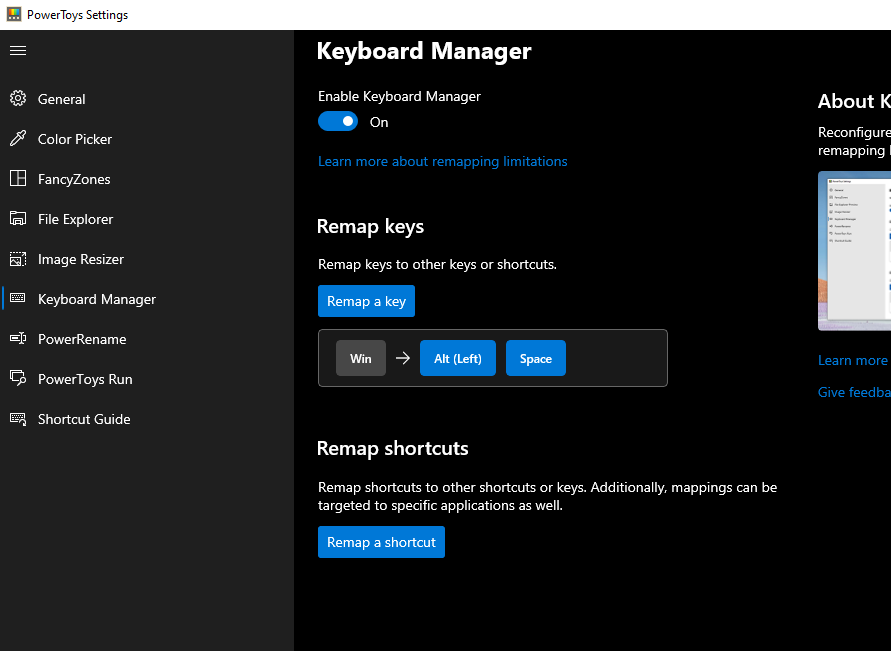891x651 pixels.
Task: Go to Shortcut Guide page
Action: click(x=147, y=419)
